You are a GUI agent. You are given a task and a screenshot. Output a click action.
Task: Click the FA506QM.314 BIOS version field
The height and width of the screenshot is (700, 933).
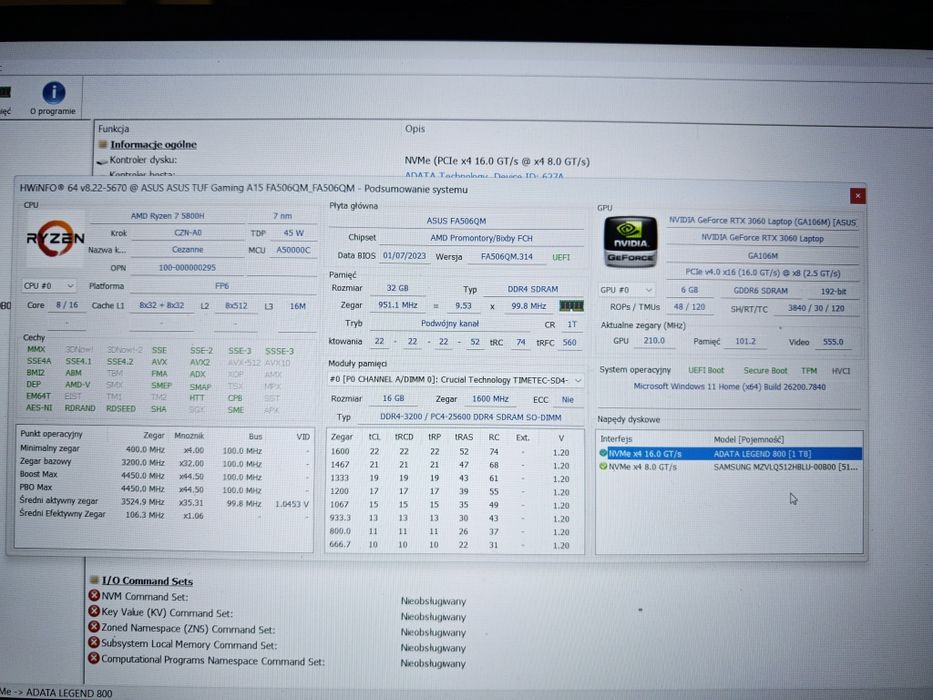coord(507,257)
